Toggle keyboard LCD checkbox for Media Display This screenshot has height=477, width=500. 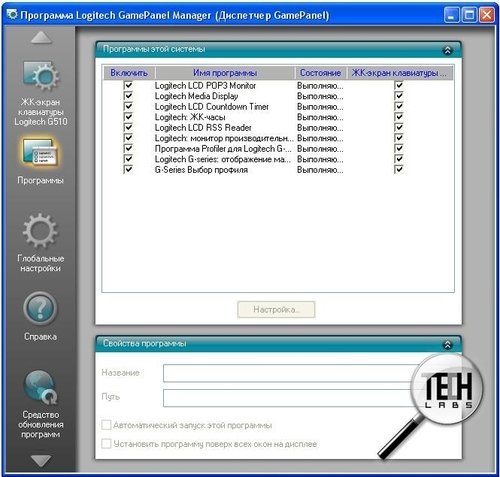(399, 96)
